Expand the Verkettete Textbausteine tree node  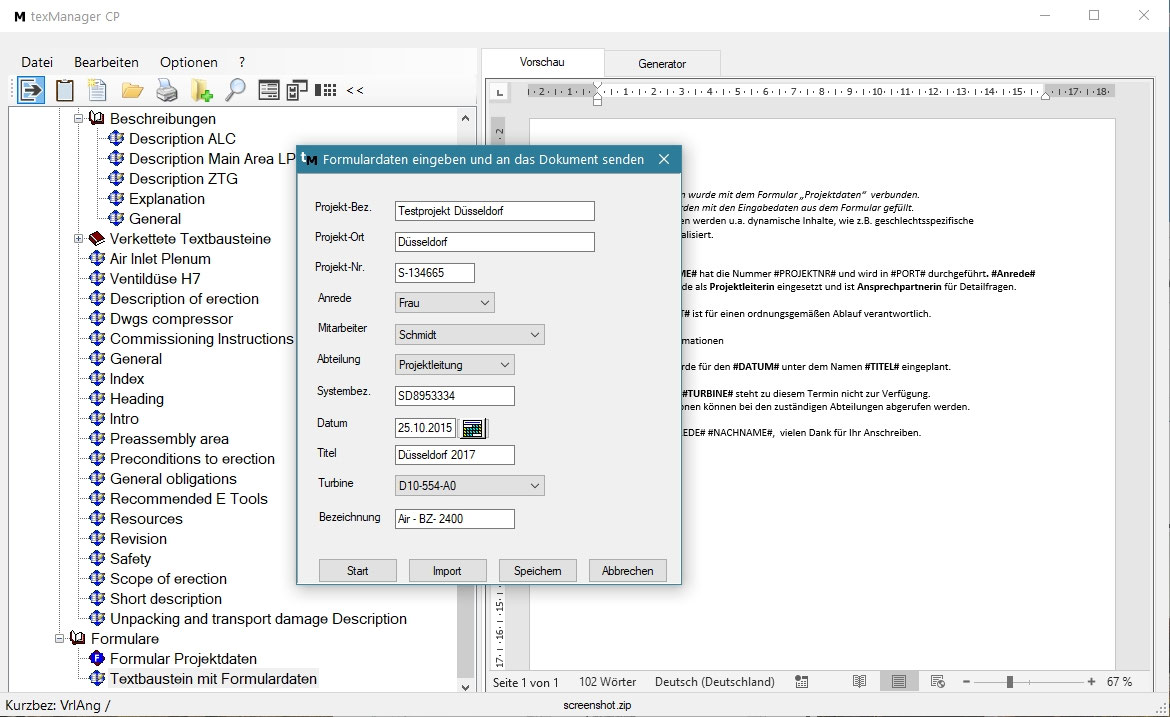tap(79, 238)
